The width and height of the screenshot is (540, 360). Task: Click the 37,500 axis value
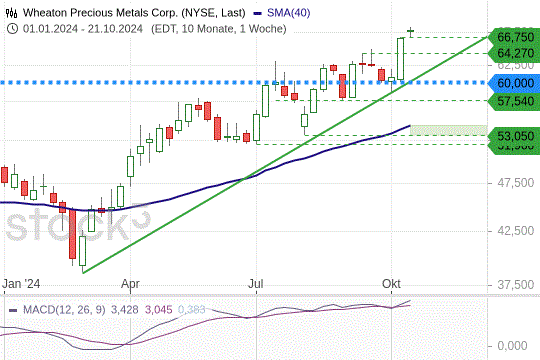tap(516, 285)
